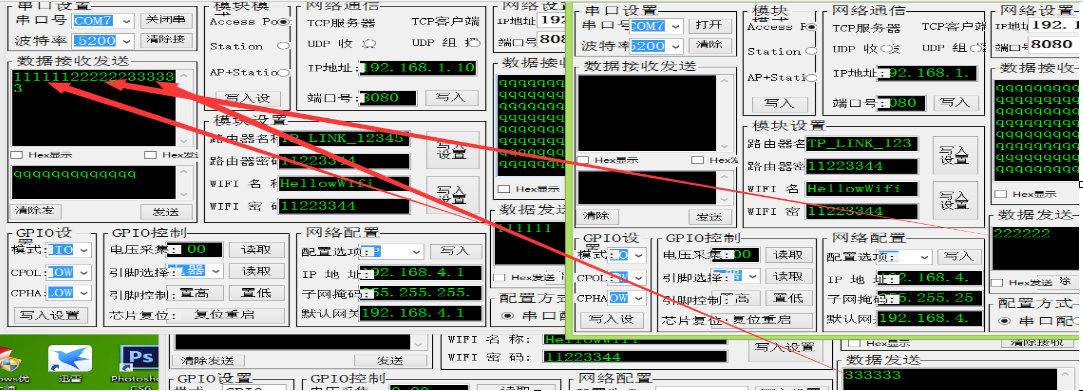Image resolution: width=1083 pixels, height=391 pixels.
Task: Click 清除接 button in the 关闭串 window
Action: [166, 40]
